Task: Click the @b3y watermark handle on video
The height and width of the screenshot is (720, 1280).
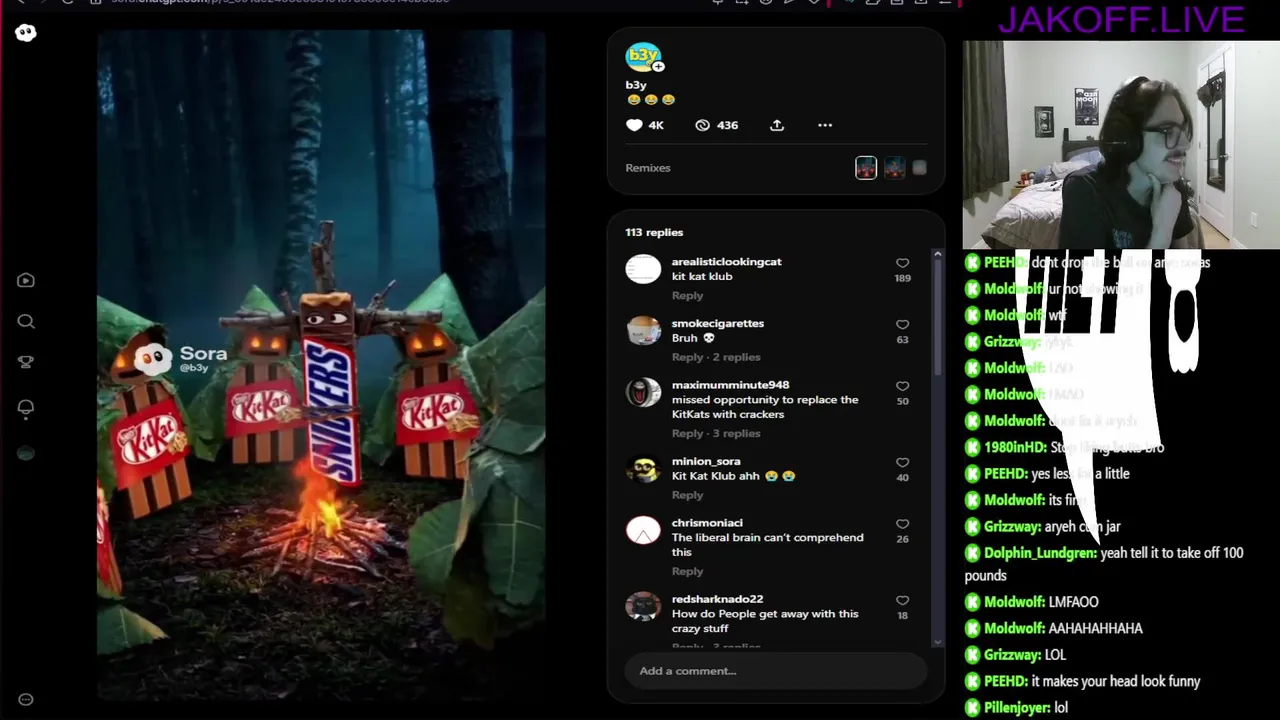Action: point(194,368)
